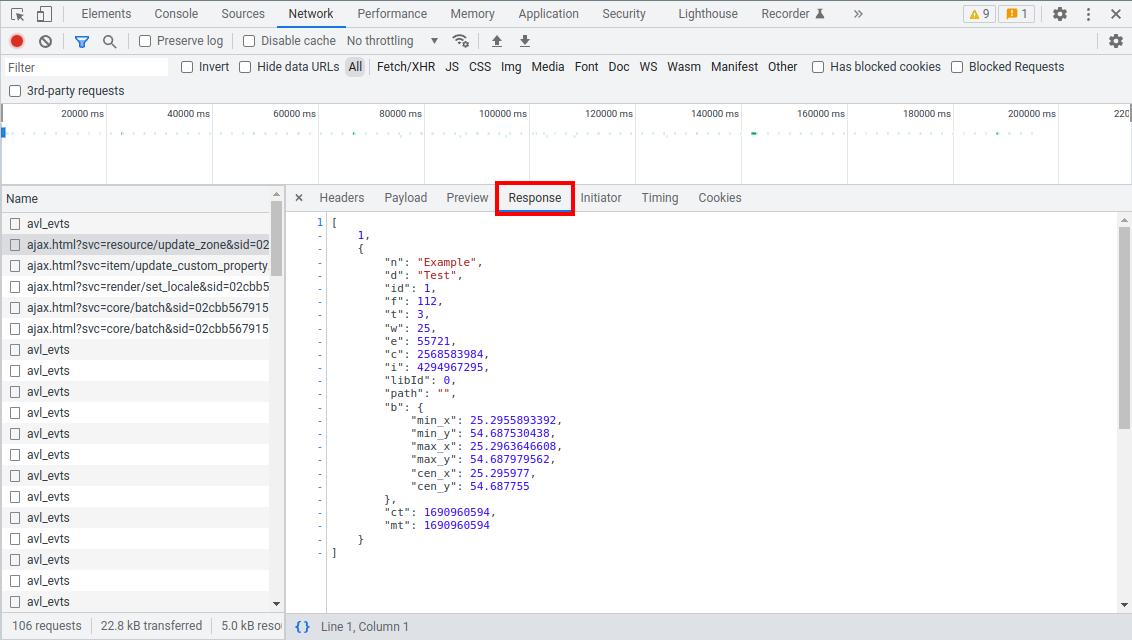
Task: Expand more DevTools tabs chevron
Action: pyautogui.click(x=858, y=14)
